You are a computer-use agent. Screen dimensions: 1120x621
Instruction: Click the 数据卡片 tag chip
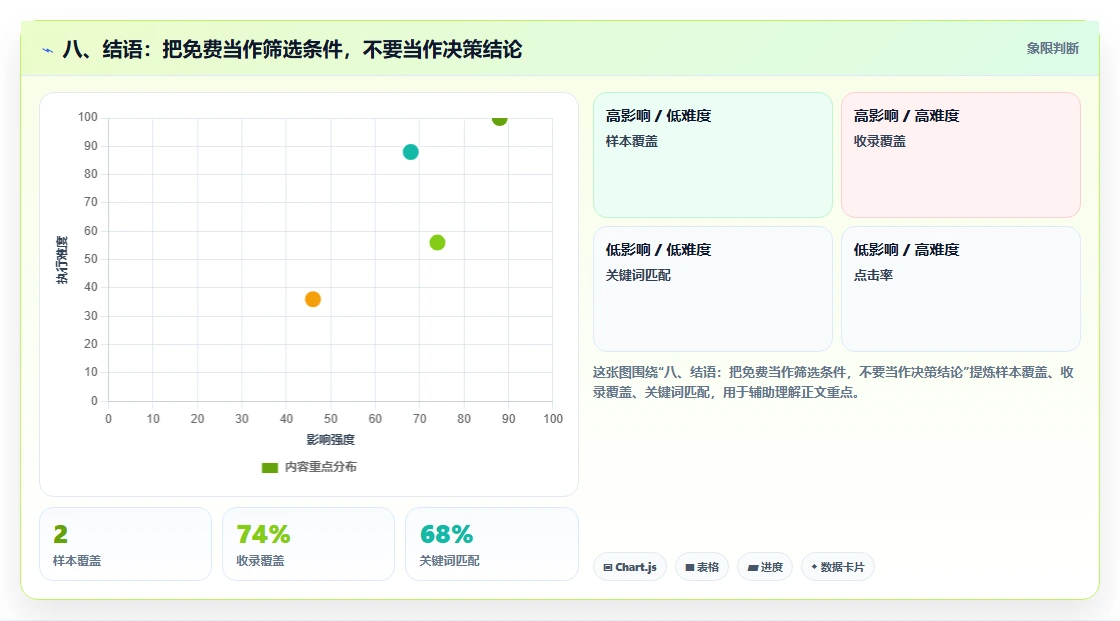click(x=837, y=567)
